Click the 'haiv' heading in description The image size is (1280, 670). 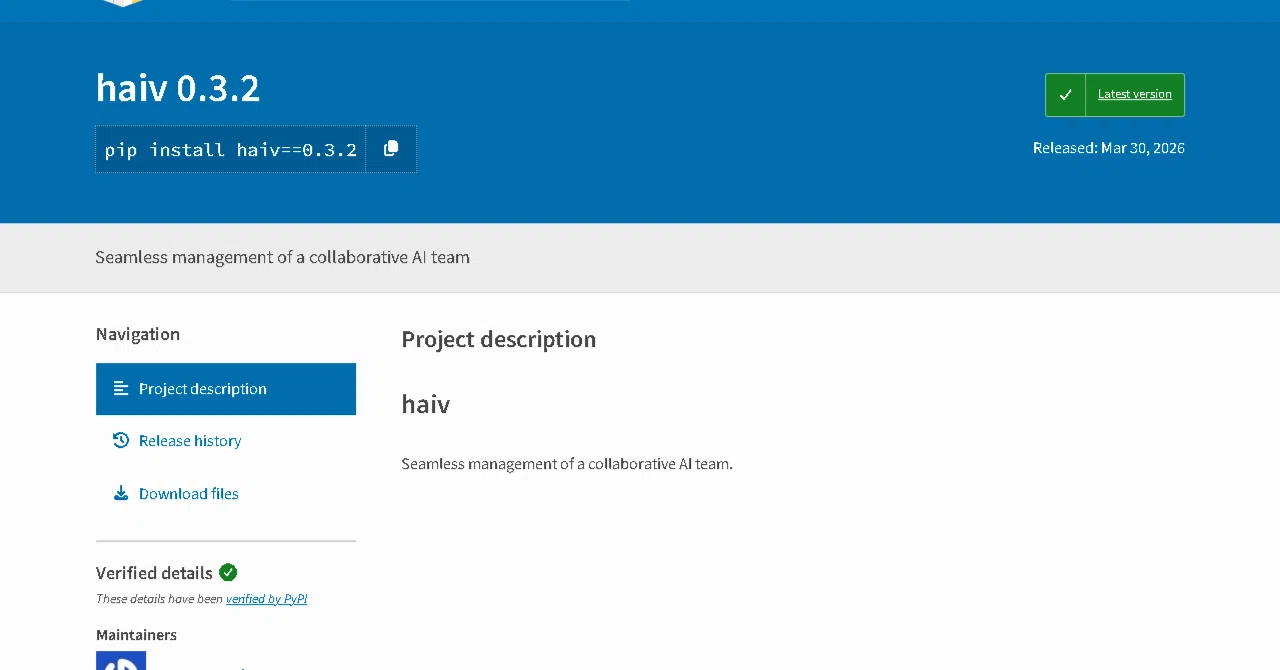(426, 404)
